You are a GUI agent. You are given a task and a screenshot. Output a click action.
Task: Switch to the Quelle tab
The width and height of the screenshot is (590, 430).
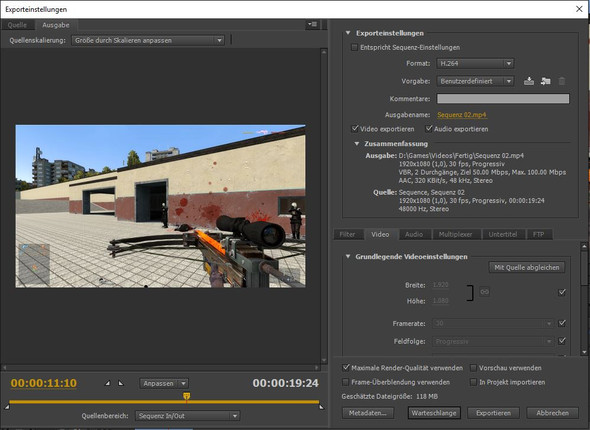coord(17,25)
